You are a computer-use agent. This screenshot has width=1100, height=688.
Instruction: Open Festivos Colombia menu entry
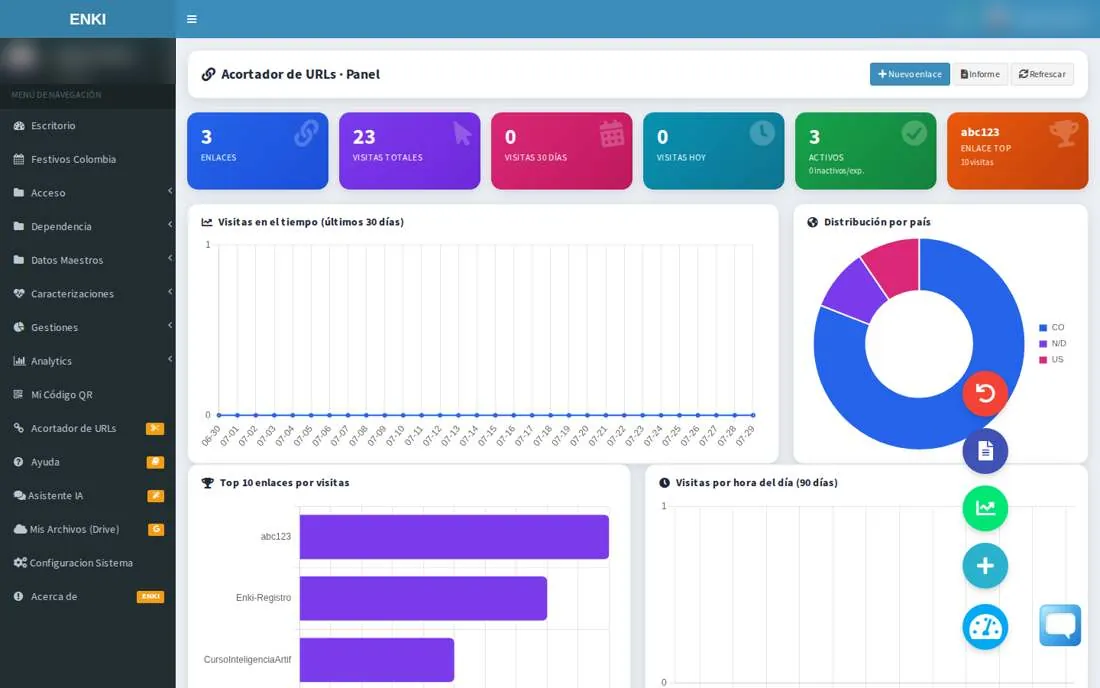pyautogui.click(x=88, y=159)
